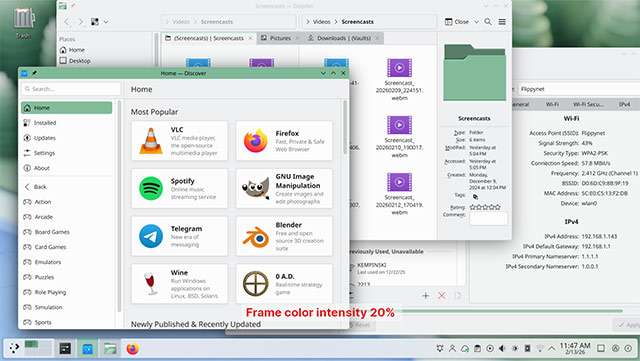Screen dimensions: 640x361
Task: Set star rating in Dolphin info panel
Action: (485, 207)
